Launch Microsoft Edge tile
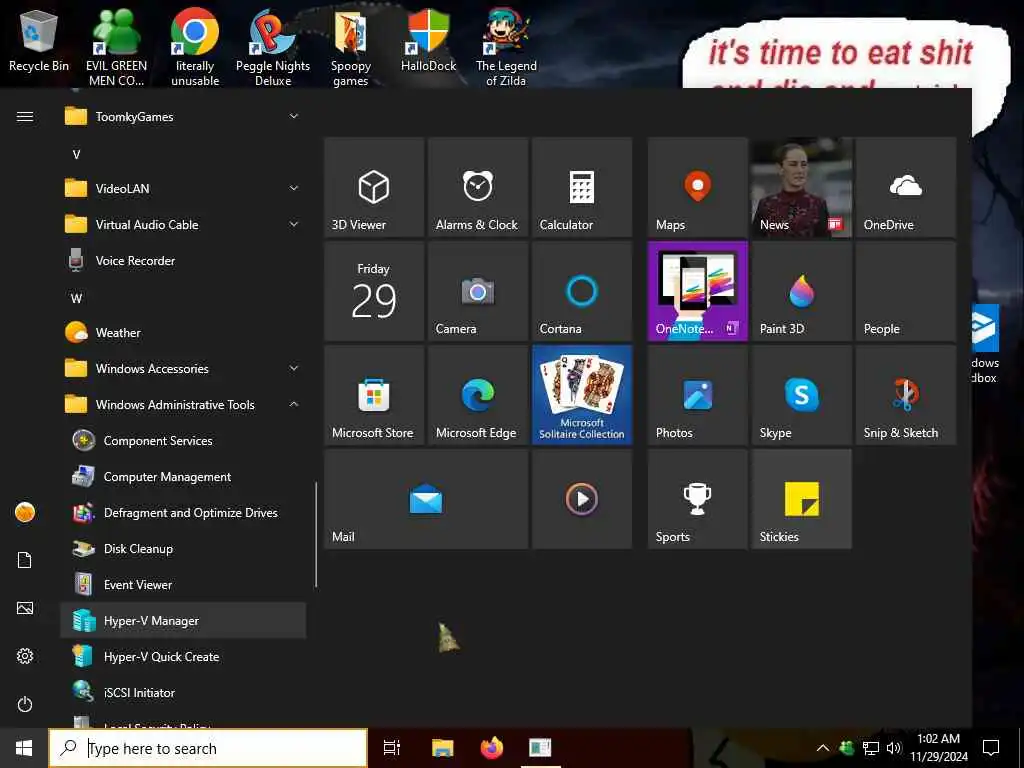Image resolution: width=1024 pixels, height=768 pixels. [478, 395]
